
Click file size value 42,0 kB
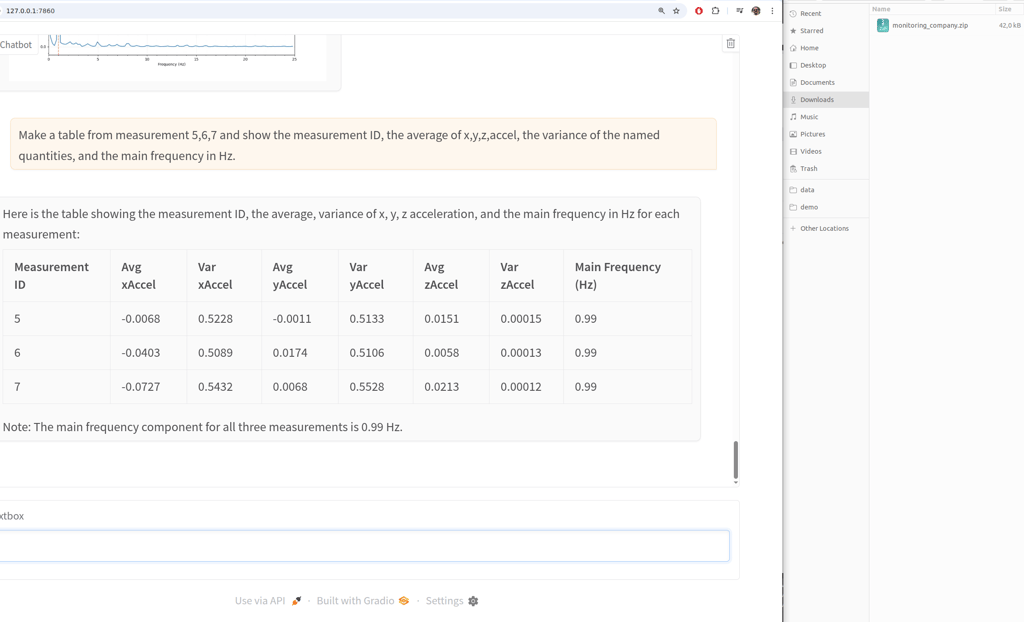point(1009,25)
